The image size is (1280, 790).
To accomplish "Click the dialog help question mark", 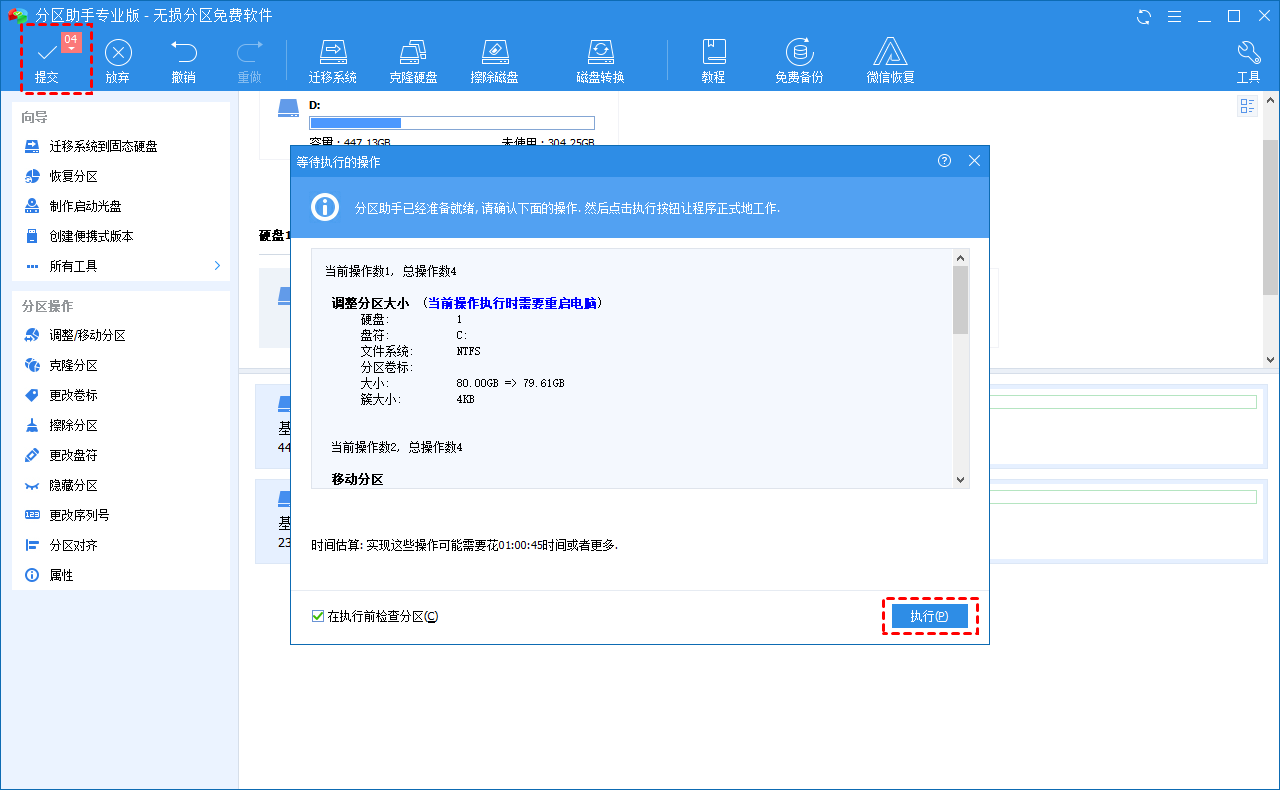I will click(944, 161).
